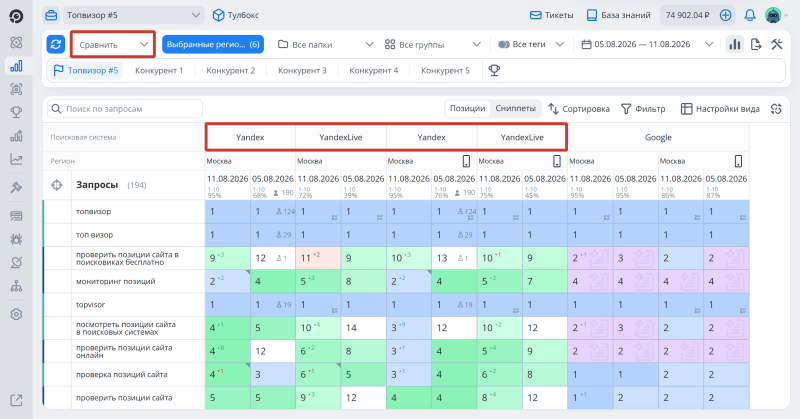Click the sync icon right of Настройки вида

click(x=776, y=109)
